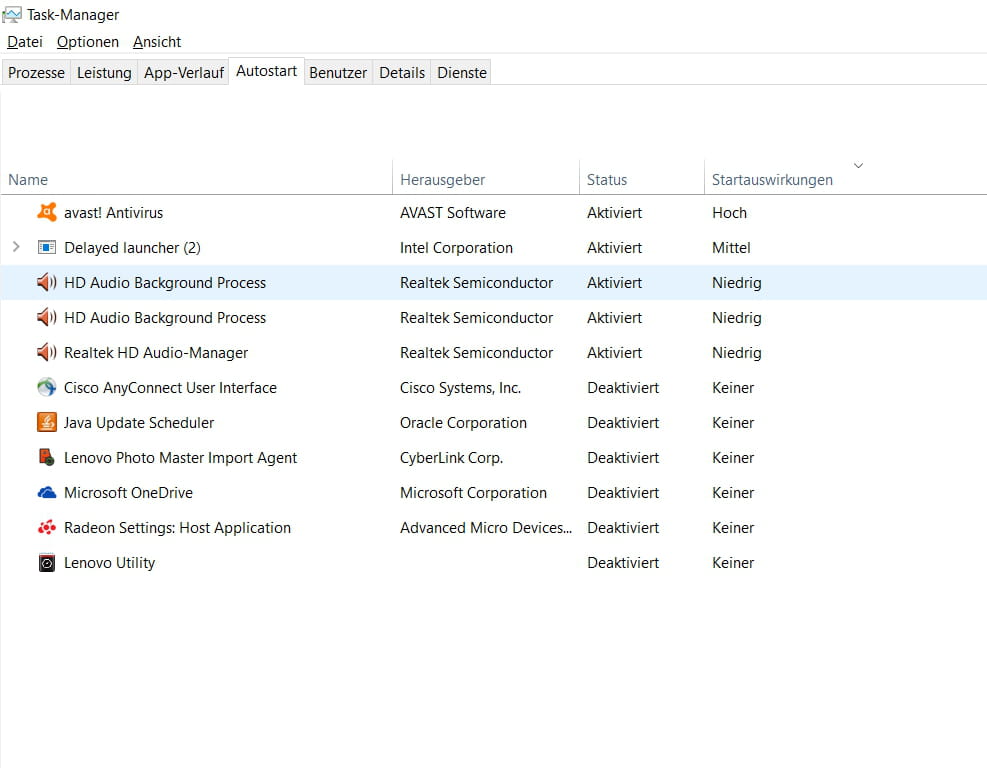Click Deaktiviert status of Lenovo Utility

[623, 563]
